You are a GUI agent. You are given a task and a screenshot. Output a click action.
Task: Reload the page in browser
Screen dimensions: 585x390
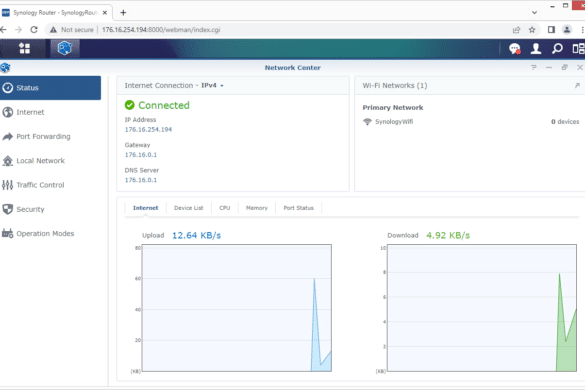click(x=34, y=29)
